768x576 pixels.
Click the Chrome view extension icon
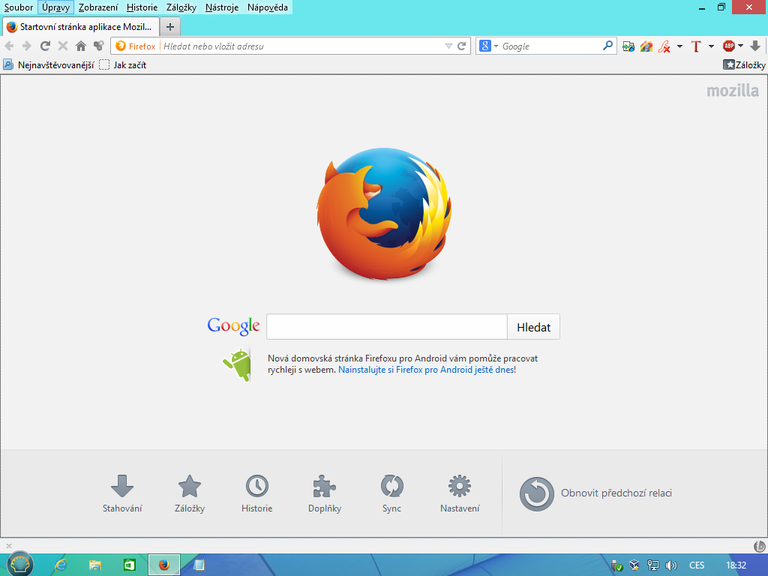click(x=646, y=47)
